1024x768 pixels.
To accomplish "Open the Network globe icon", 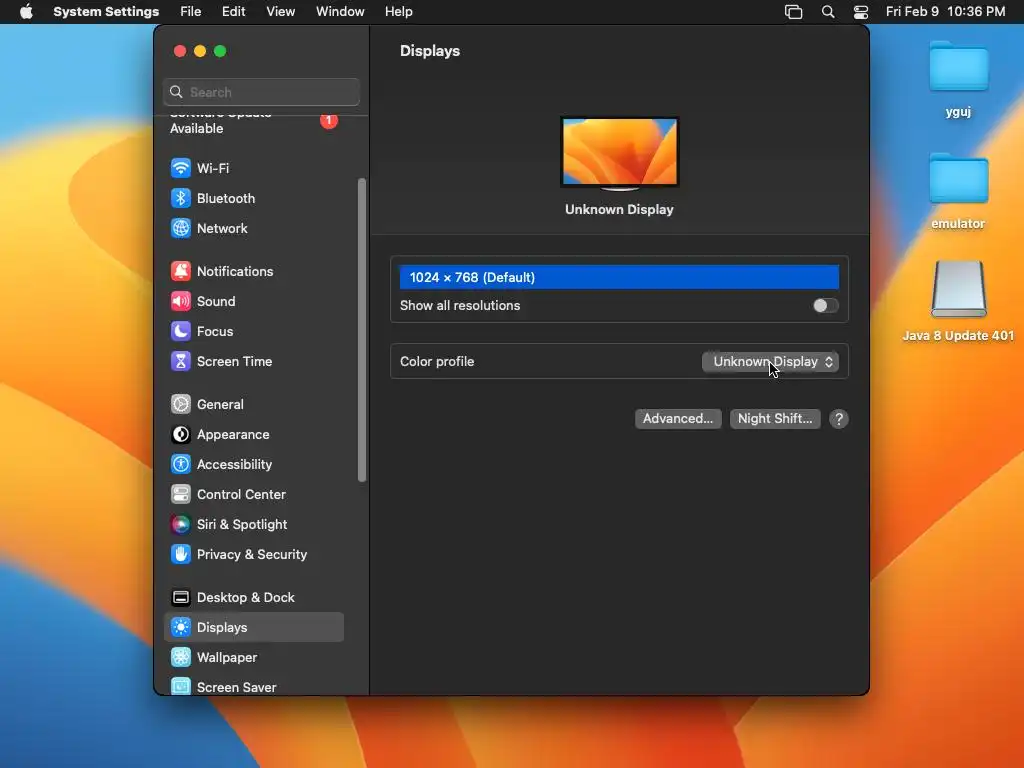I will 181,228.
